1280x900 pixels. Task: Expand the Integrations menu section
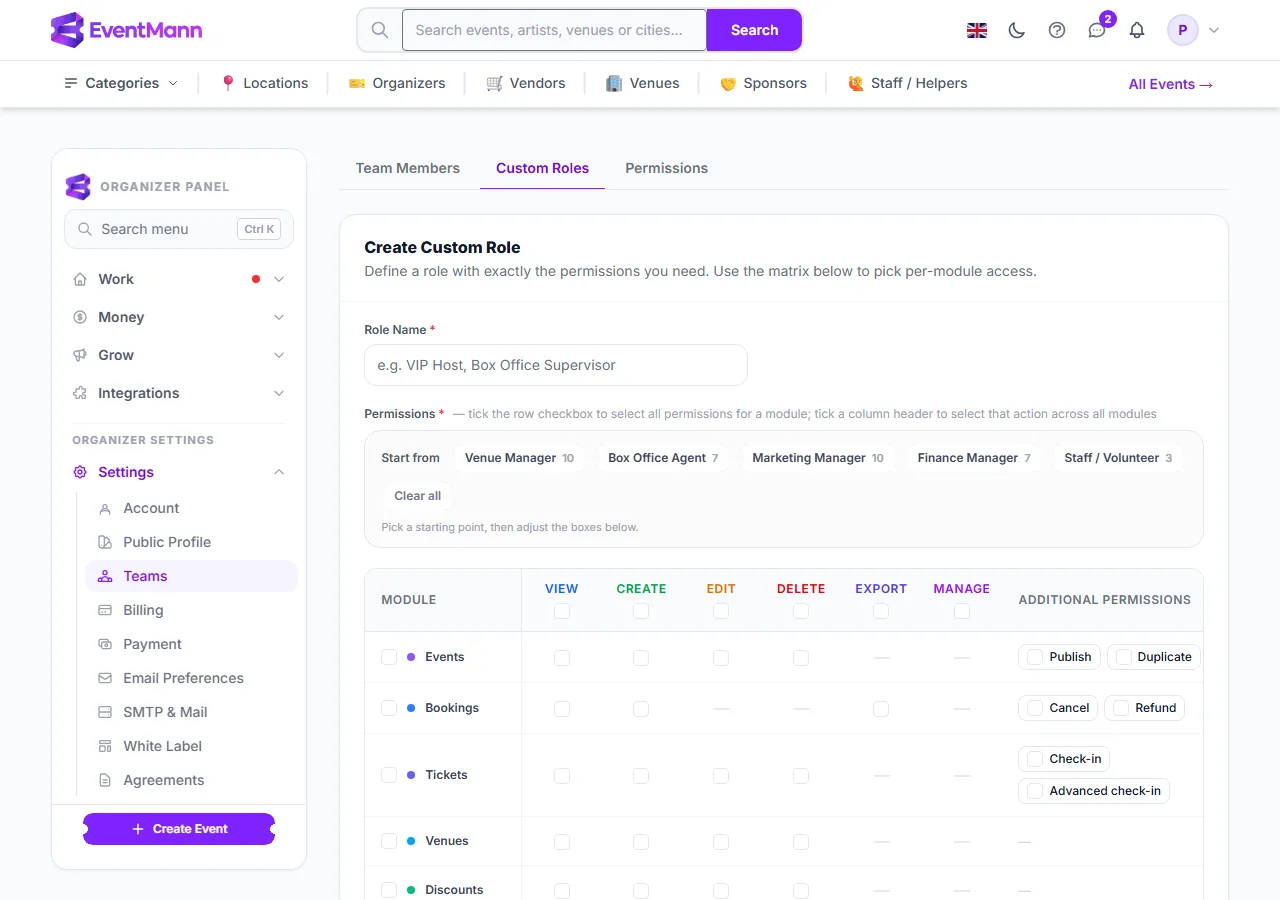179,393
